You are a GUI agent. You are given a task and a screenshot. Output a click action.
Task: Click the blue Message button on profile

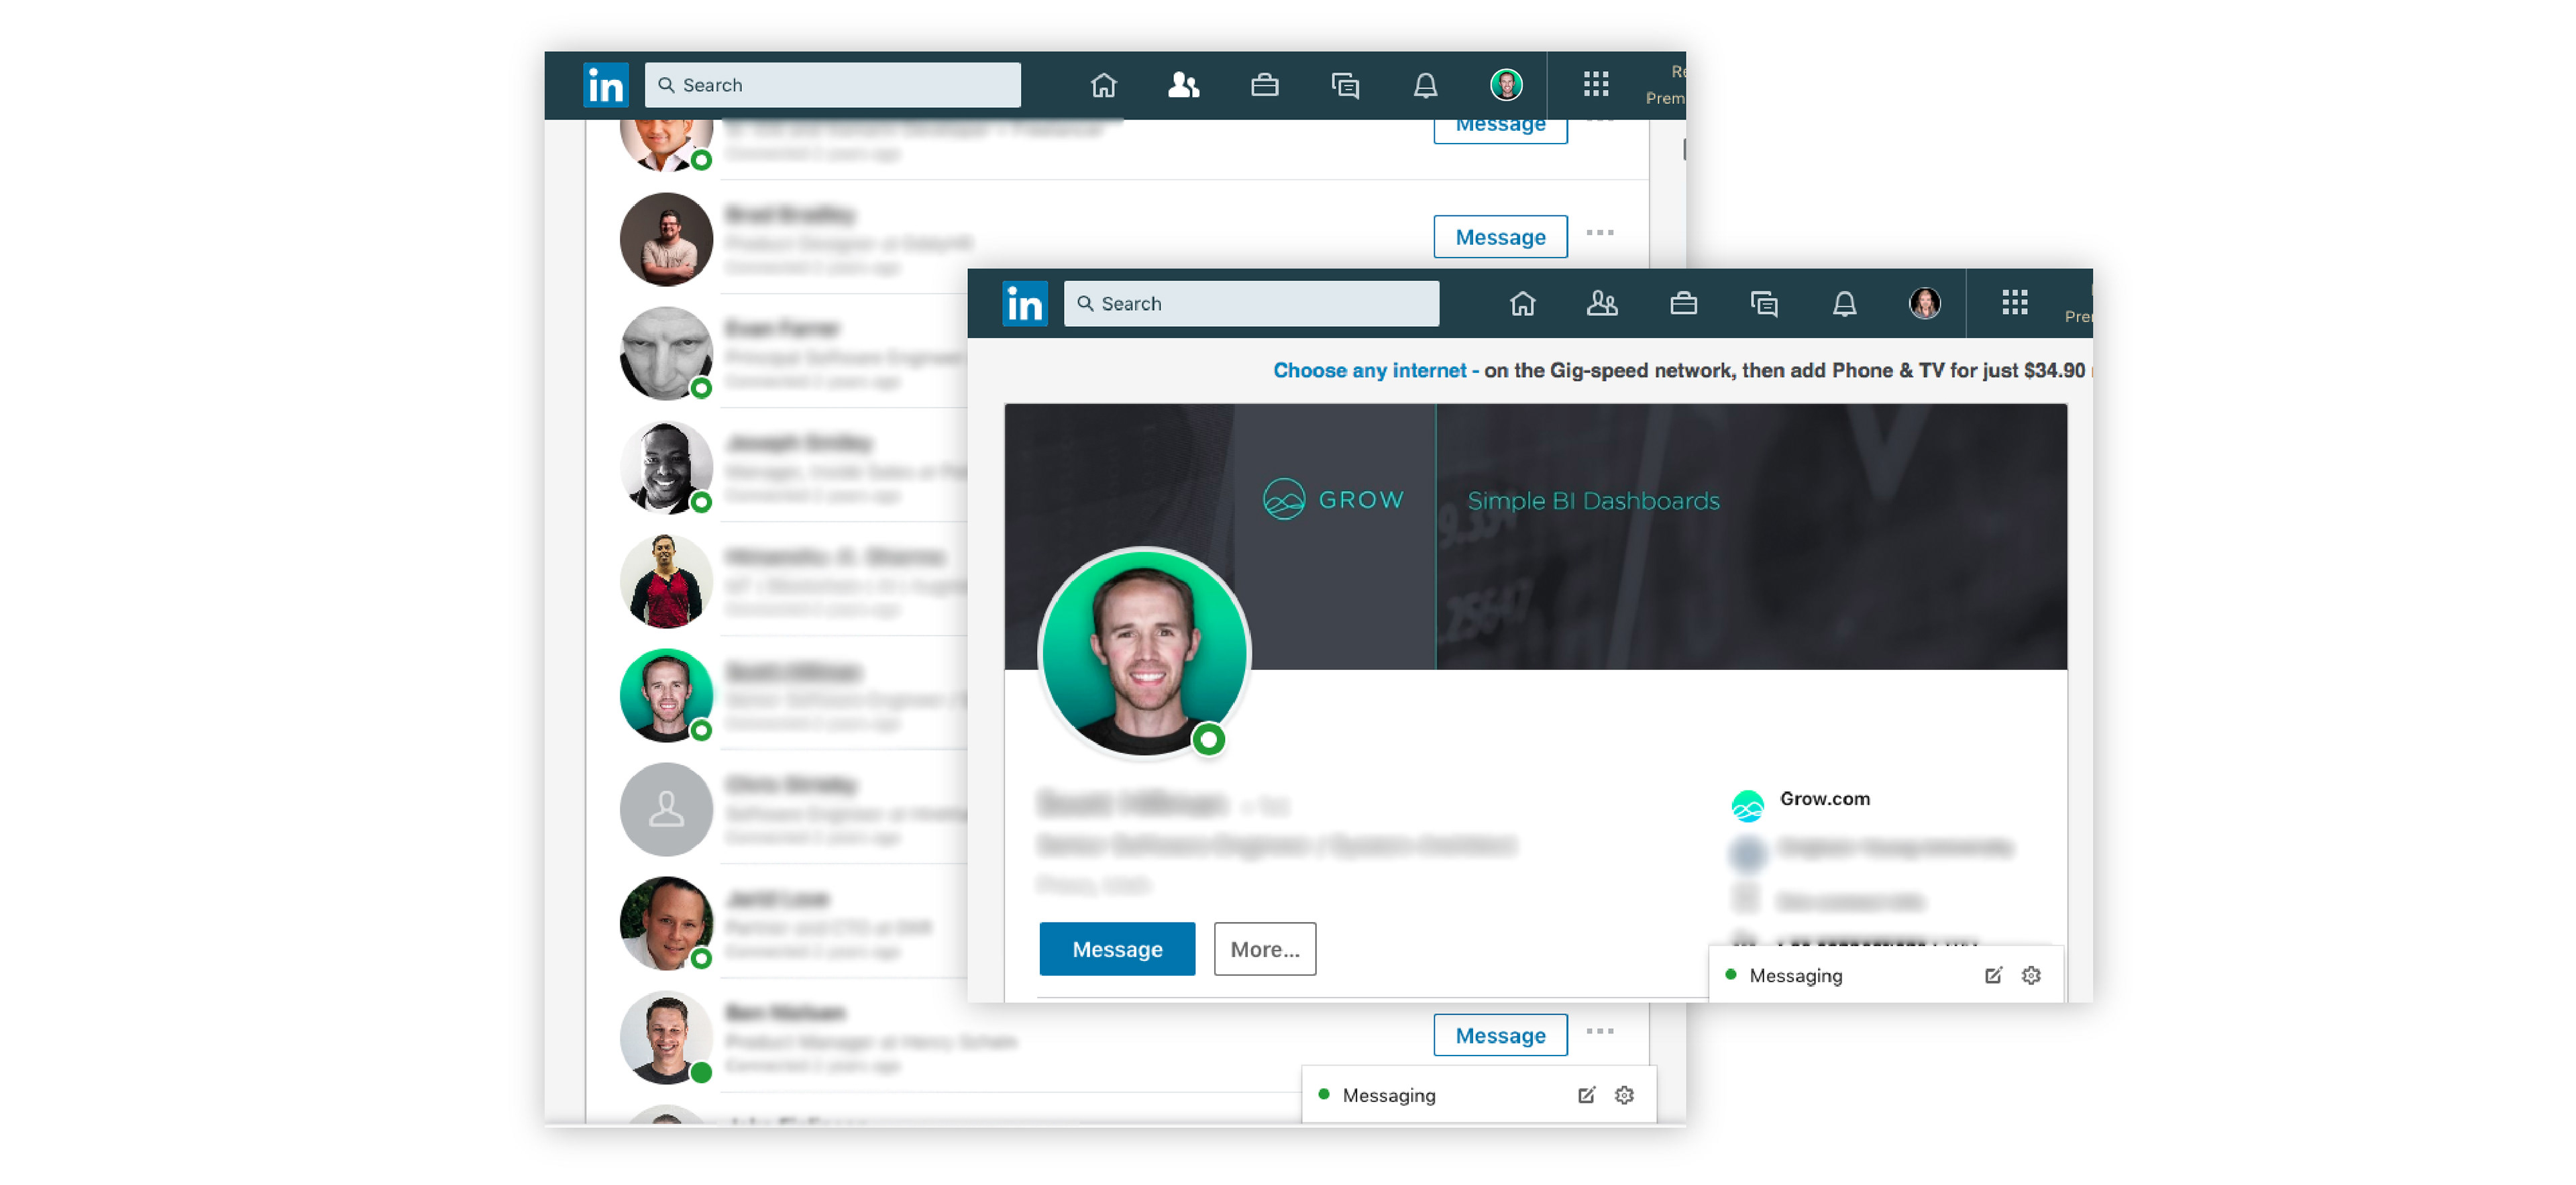[1117, 948]
